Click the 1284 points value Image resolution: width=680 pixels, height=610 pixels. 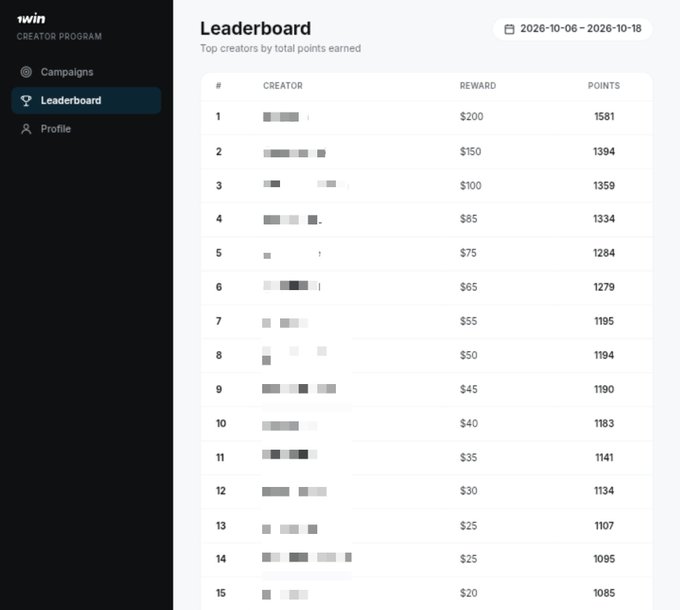(604, 253)
